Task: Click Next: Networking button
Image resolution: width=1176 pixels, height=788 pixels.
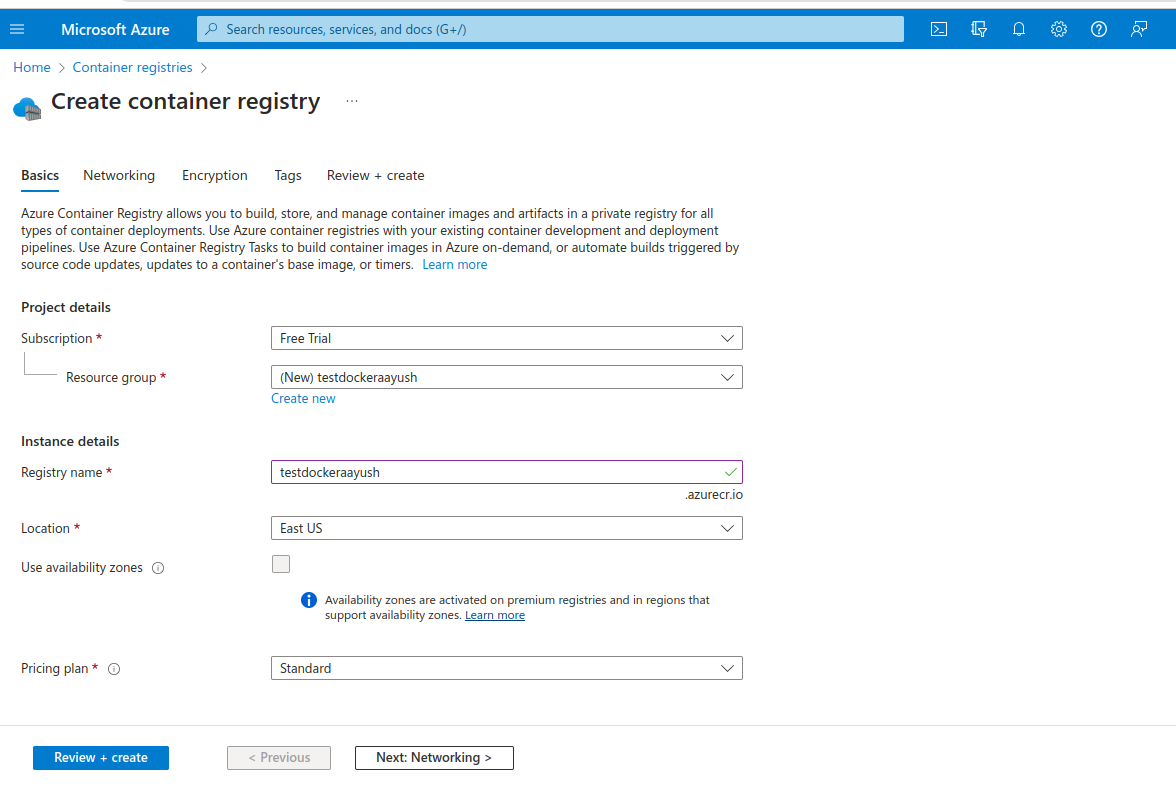Action: click(x=434, y=758)
